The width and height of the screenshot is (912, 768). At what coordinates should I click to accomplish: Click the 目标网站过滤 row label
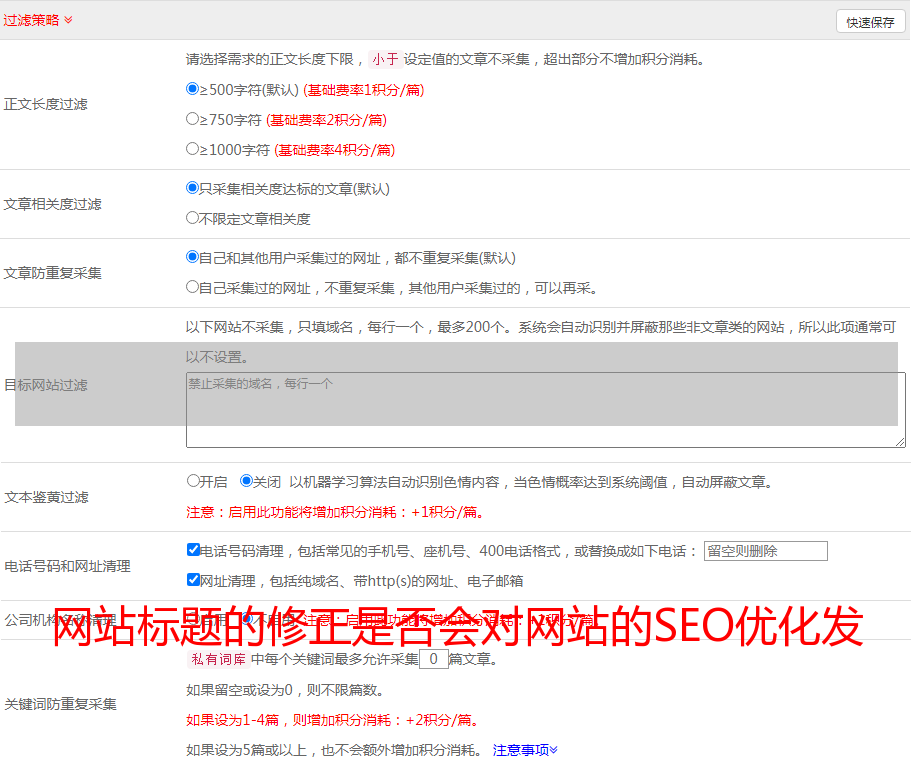(45, 385)
